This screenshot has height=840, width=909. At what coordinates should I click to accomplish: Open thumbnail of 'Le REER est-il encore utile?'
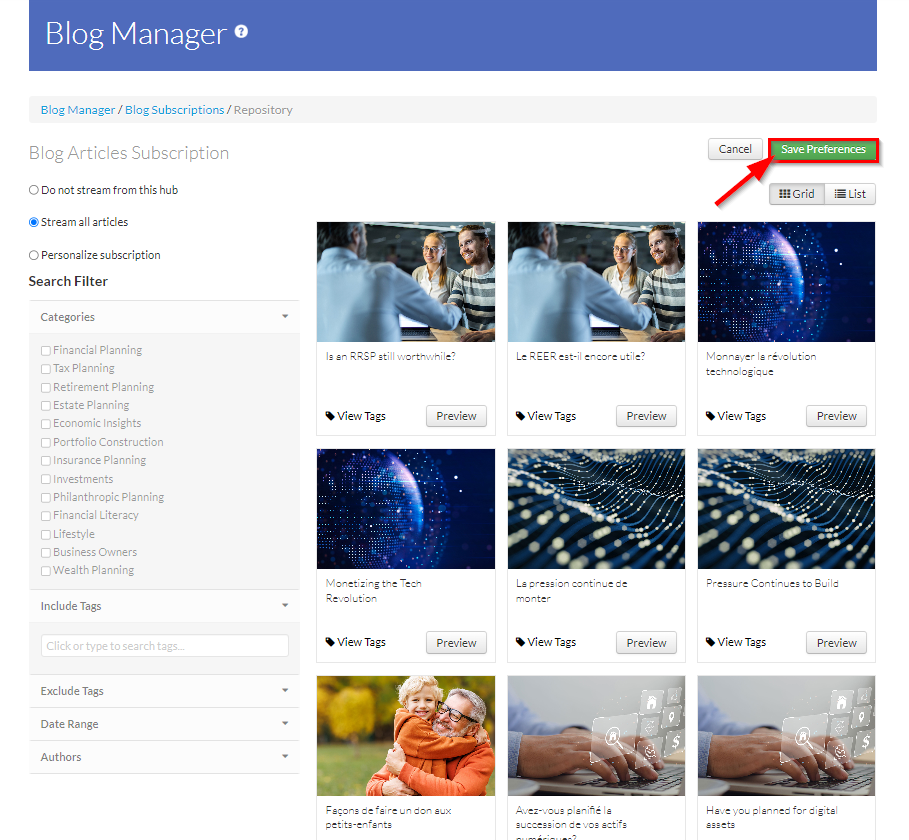click(596, 282)
